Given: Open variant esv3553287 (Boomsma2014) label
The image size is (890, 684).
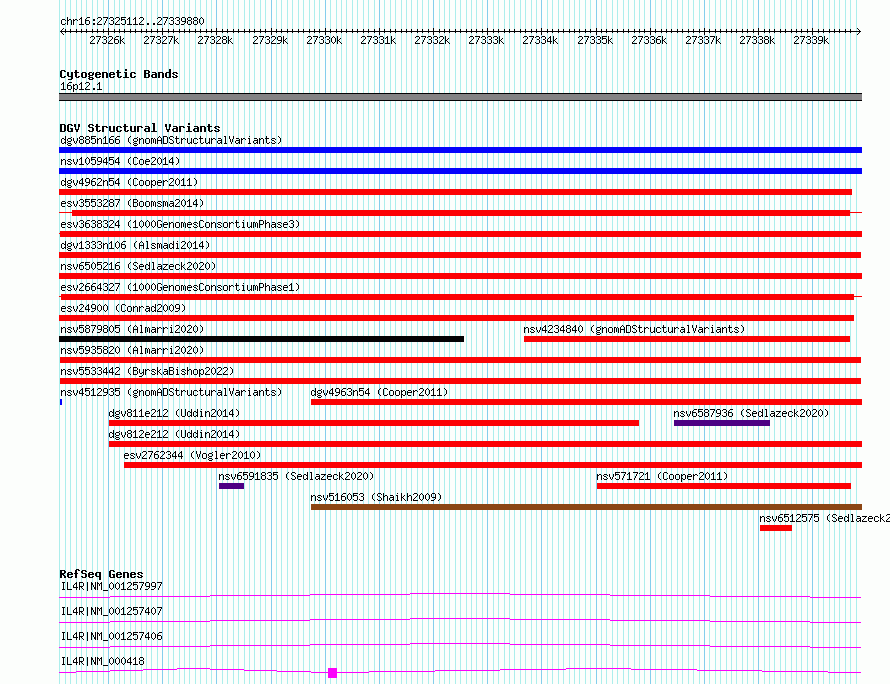Looking at the screenshot, I should (x=132, y=203).
